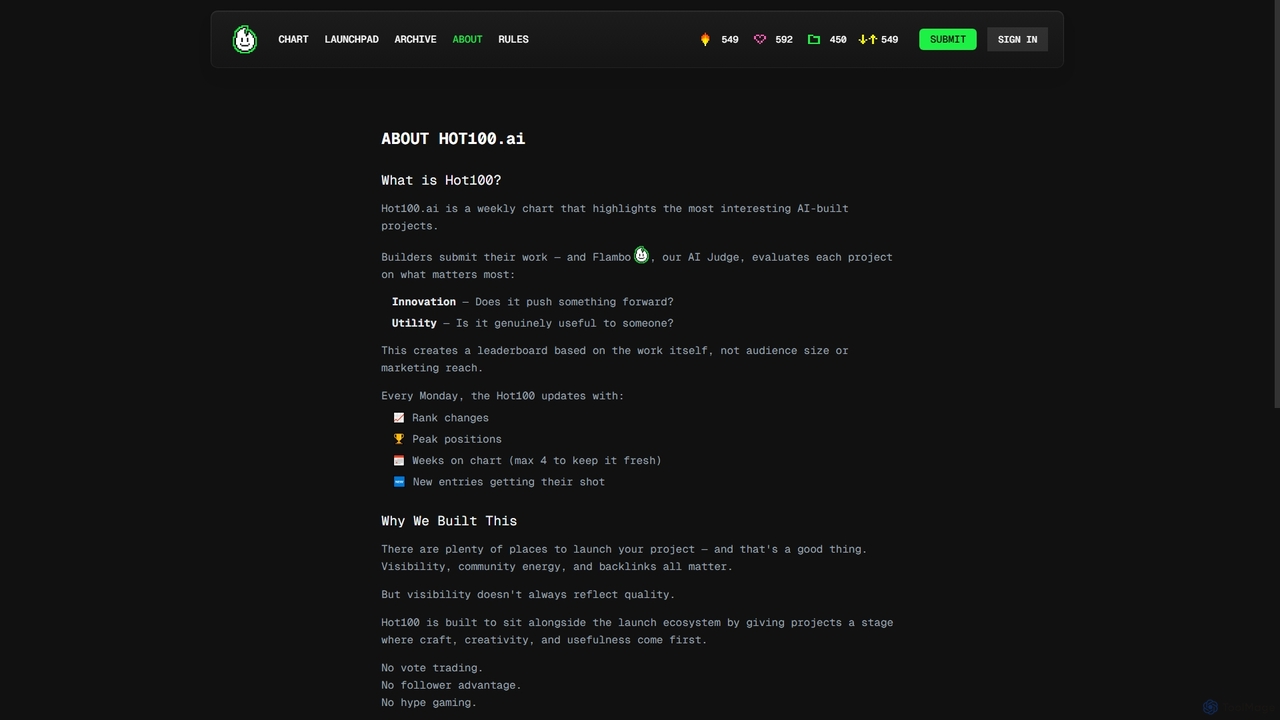This screenshot has height=720, width=1280.
Task: Click the Flambo mascot icon in paragraph
Action: tap(641, 255)
